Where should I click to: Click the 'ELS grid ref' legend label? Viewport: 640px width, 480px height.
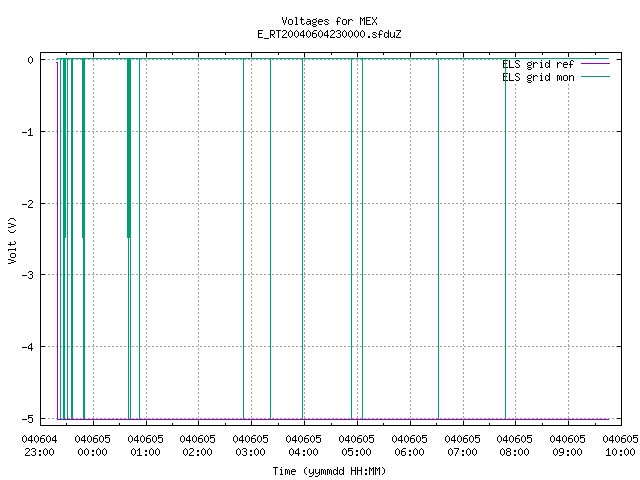pos(538,64)
